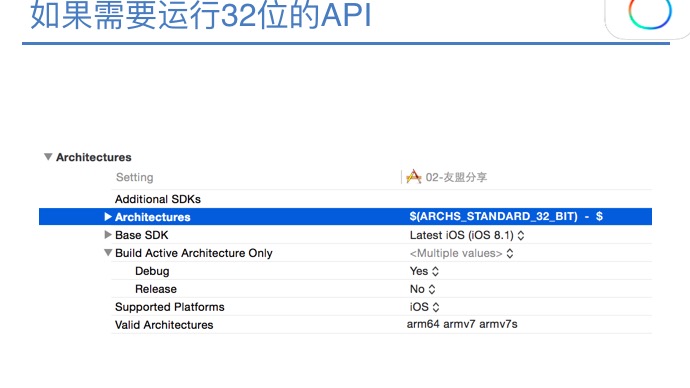Expand the Base SDK setting
This screenshot has height=388, width=690.
[108, 234]
